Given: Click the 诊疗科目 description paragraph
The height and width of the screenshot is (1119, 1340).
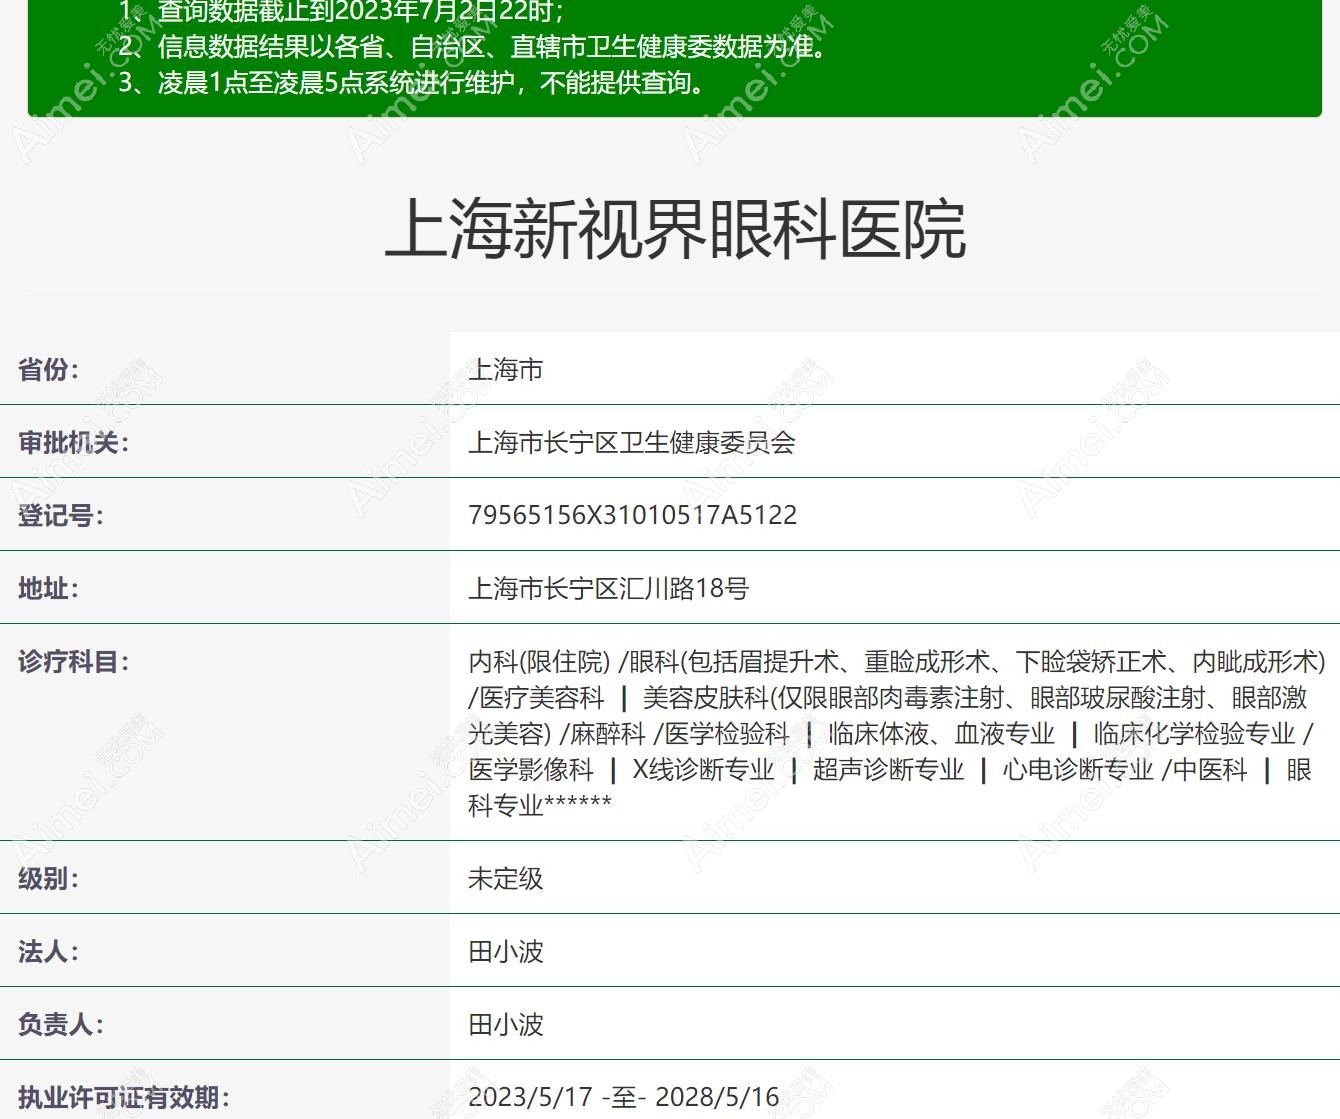Looking at the screenshot, I should pos(896,733).
